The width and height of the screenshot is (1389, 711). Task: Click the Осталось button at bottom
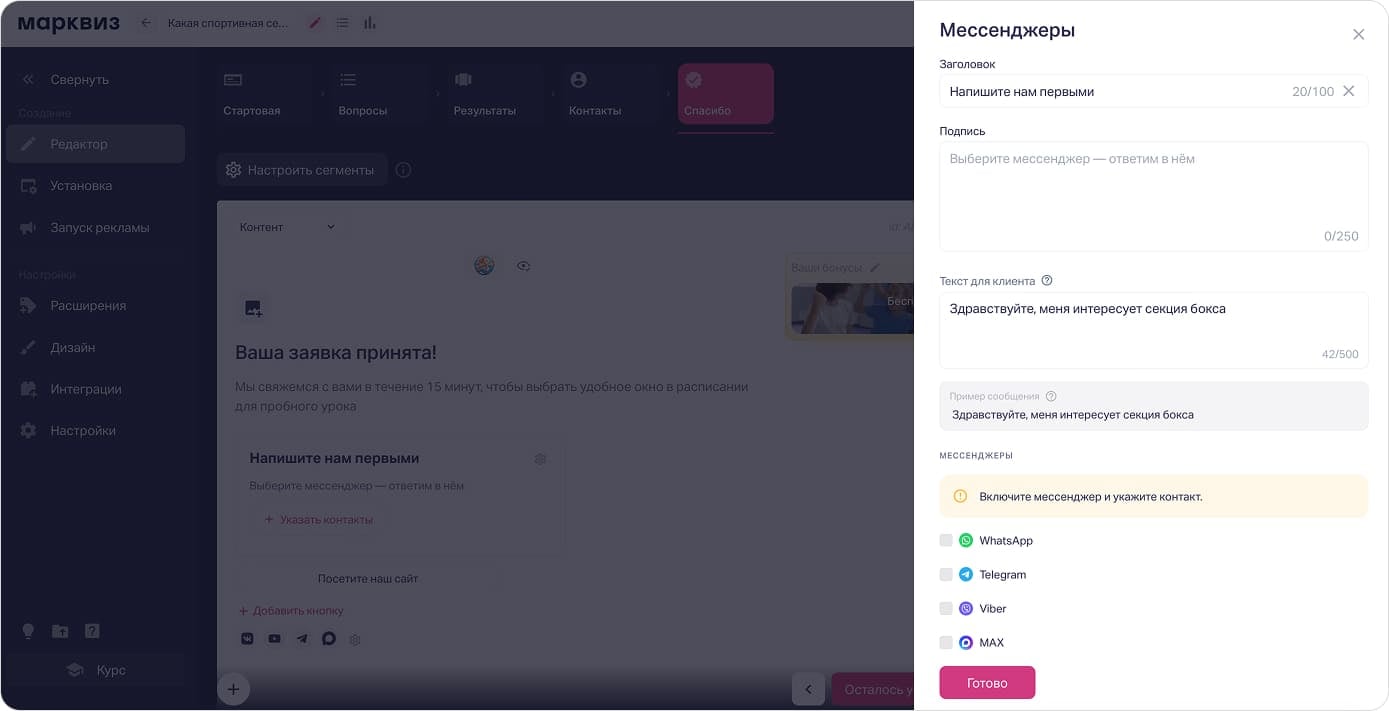coord(873,689)
